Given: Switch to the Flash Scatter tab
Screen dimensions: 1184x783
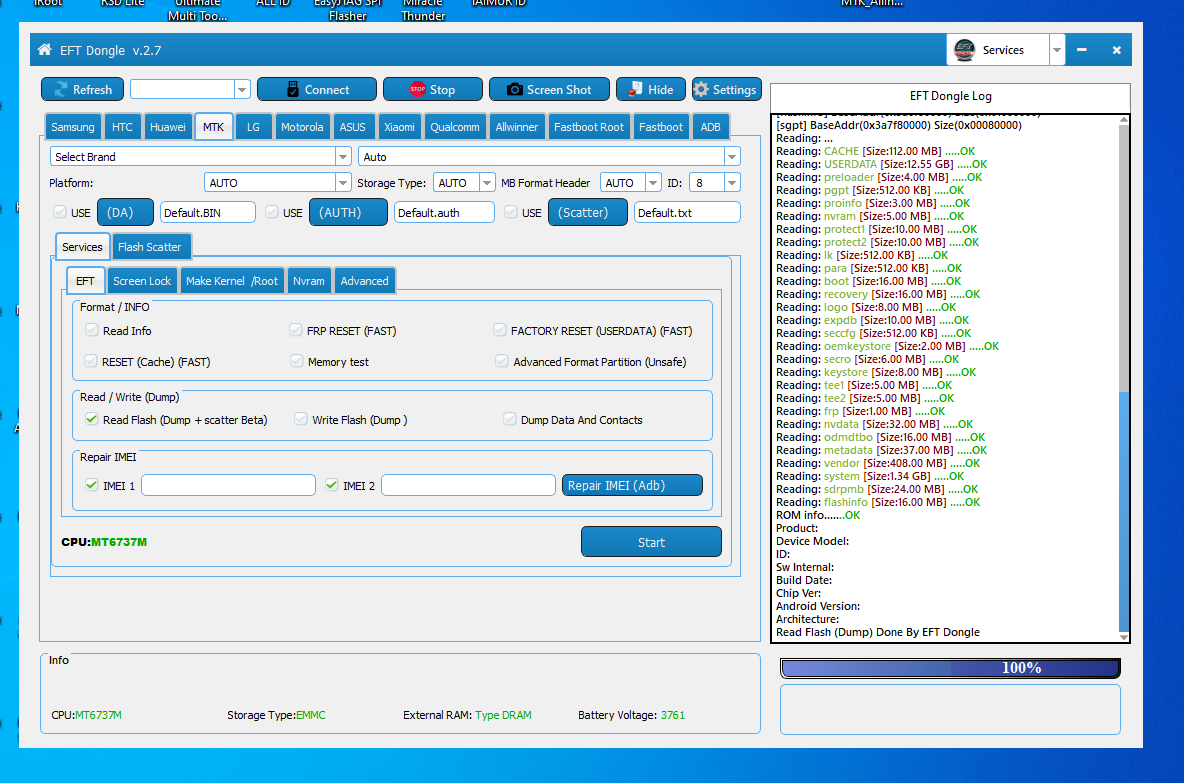Looking at the screenshot, I should 150,247.
